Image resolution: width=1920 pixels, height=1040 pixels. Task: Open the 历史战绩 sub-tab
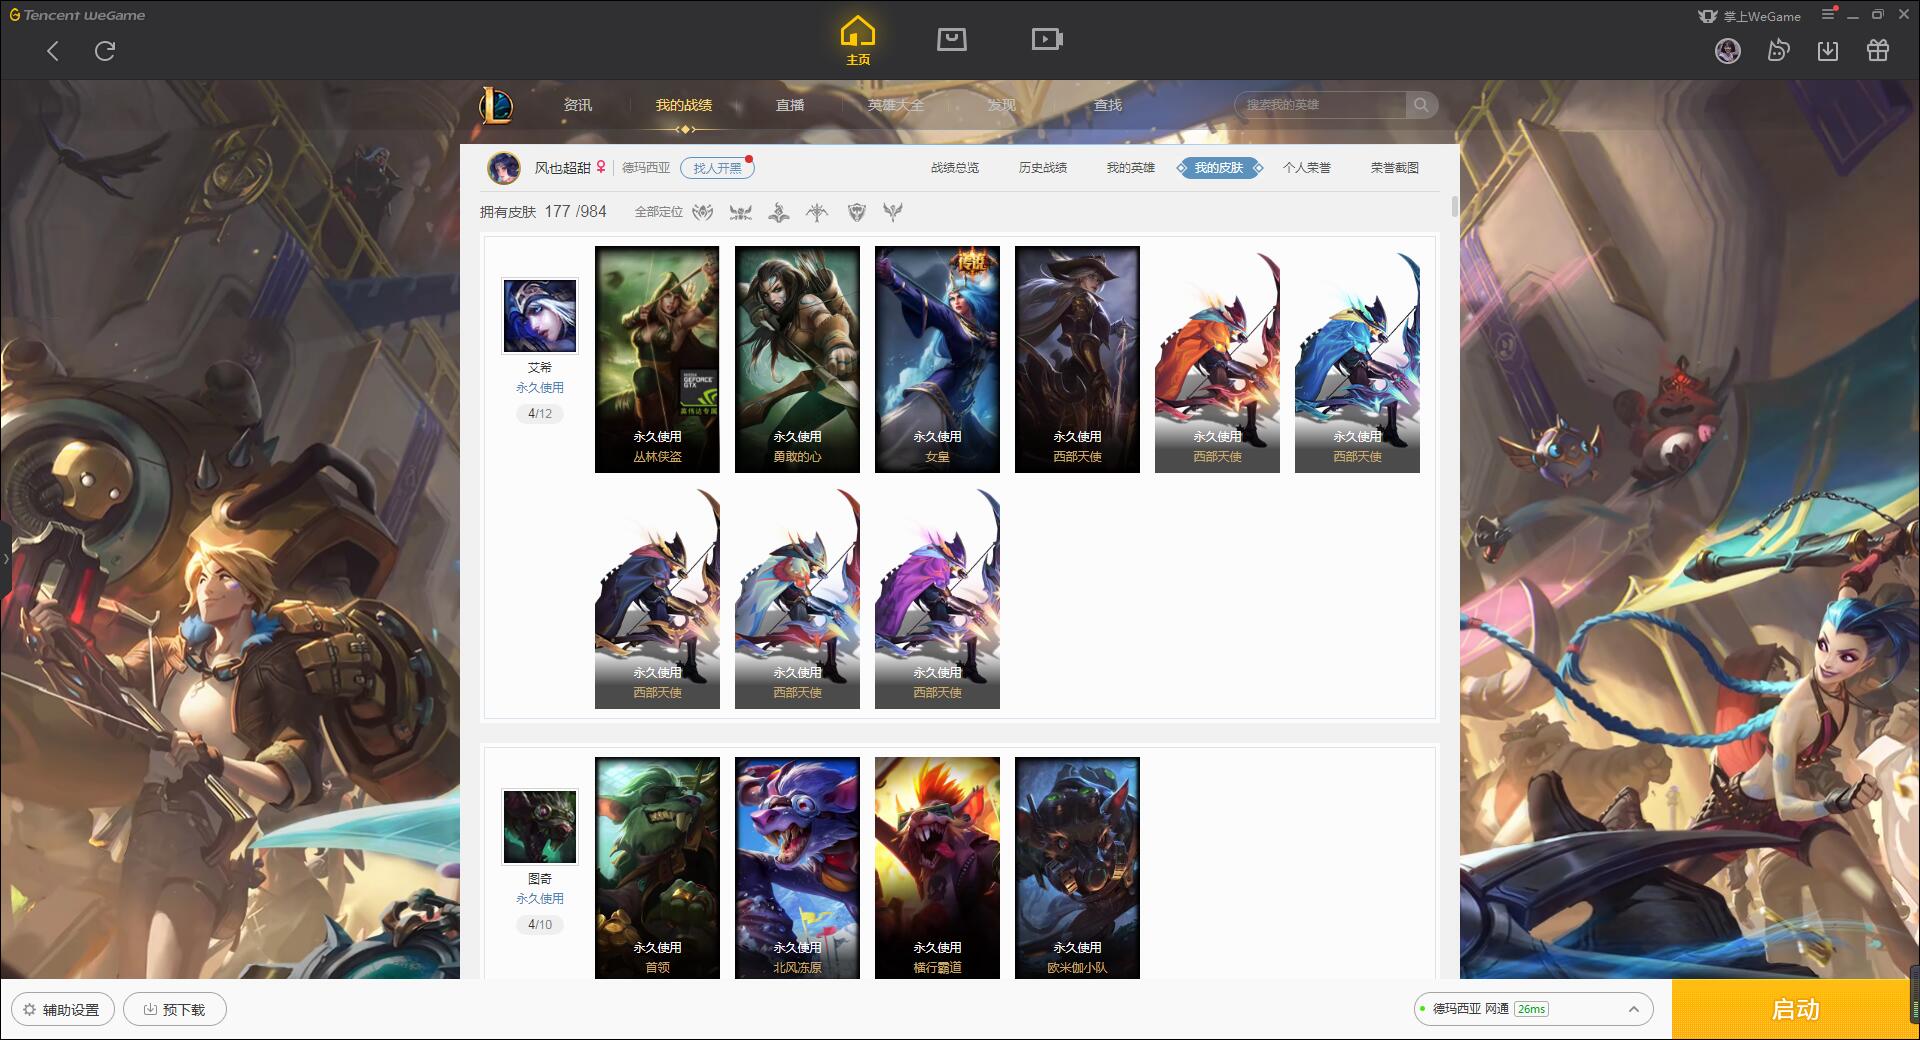click(x=1043, y=168)
